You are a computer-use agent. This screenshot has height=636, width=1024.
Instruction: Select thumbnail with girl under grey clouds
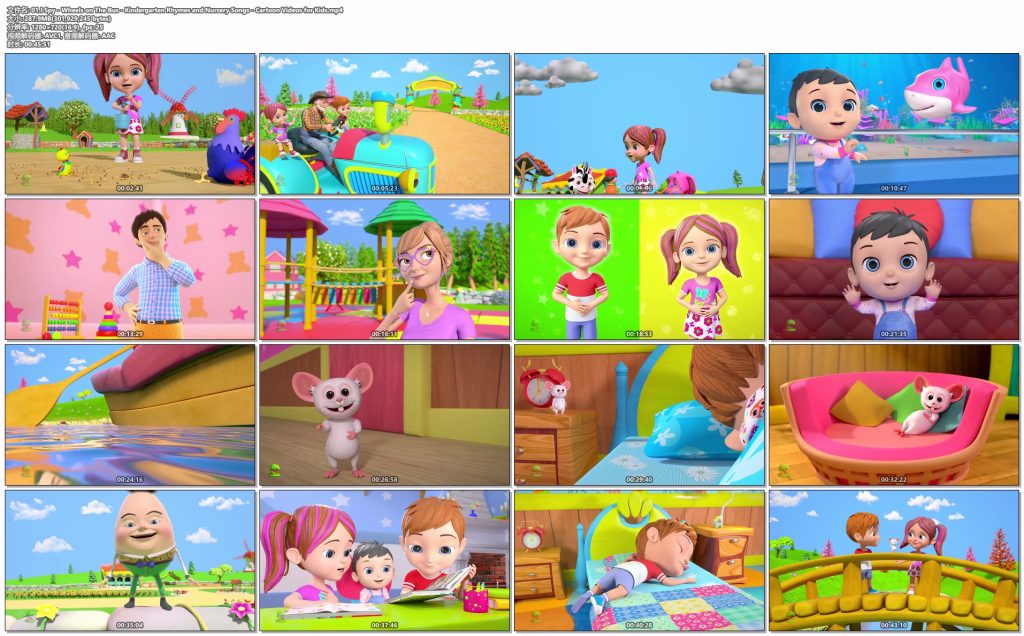(639, 124)
